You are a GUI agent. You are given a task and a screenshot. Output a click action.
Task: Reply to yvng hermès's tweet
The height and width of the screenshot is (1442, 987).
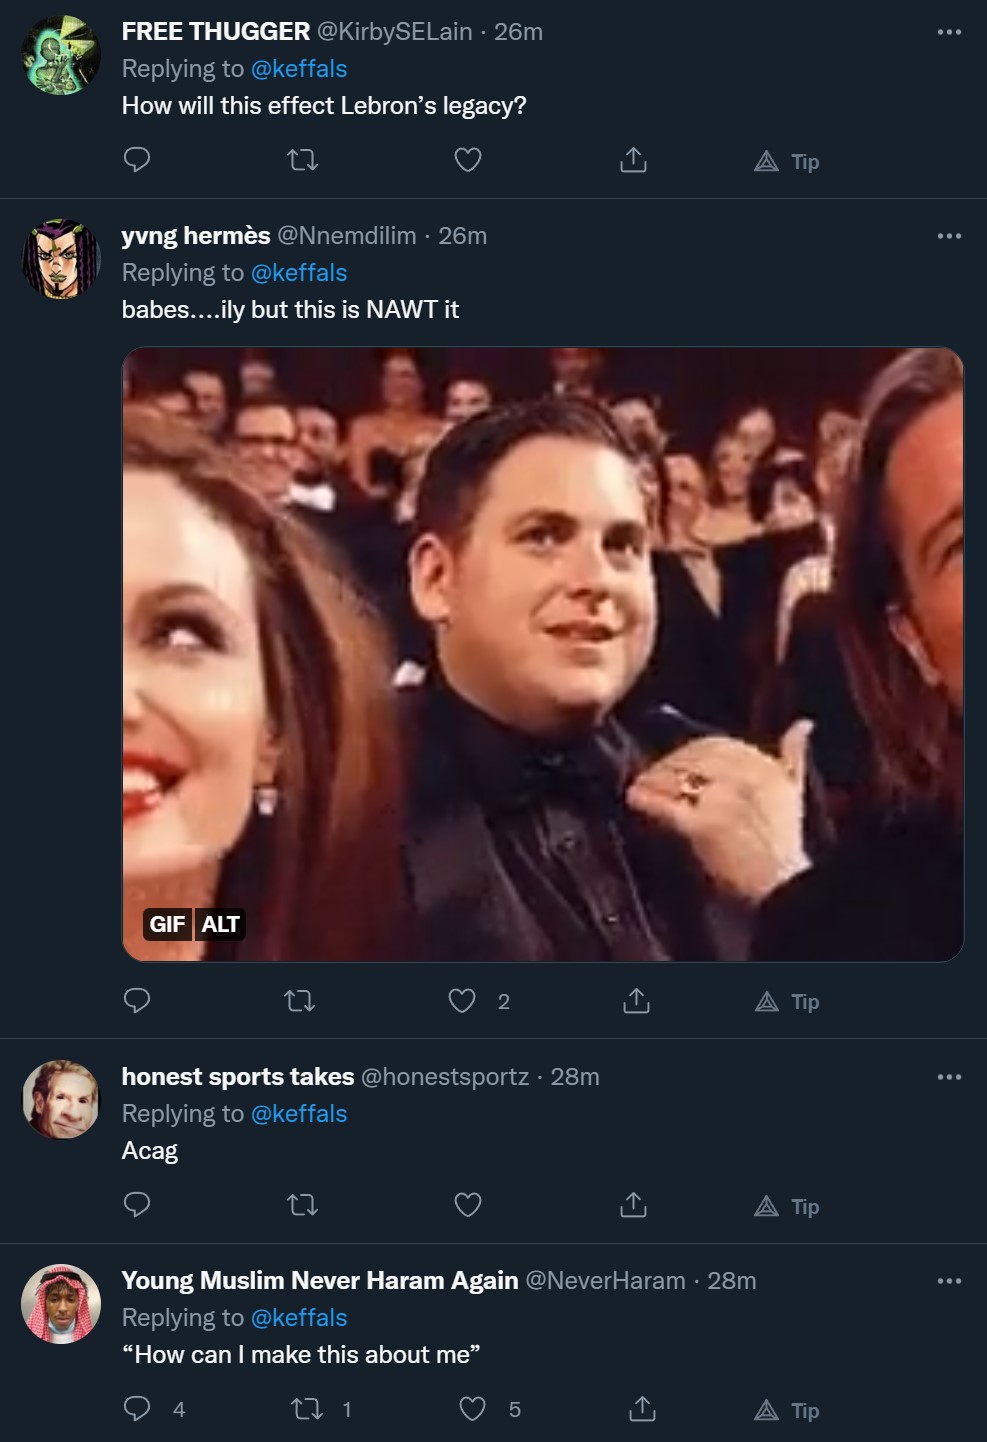click(x=137, y=1001)
